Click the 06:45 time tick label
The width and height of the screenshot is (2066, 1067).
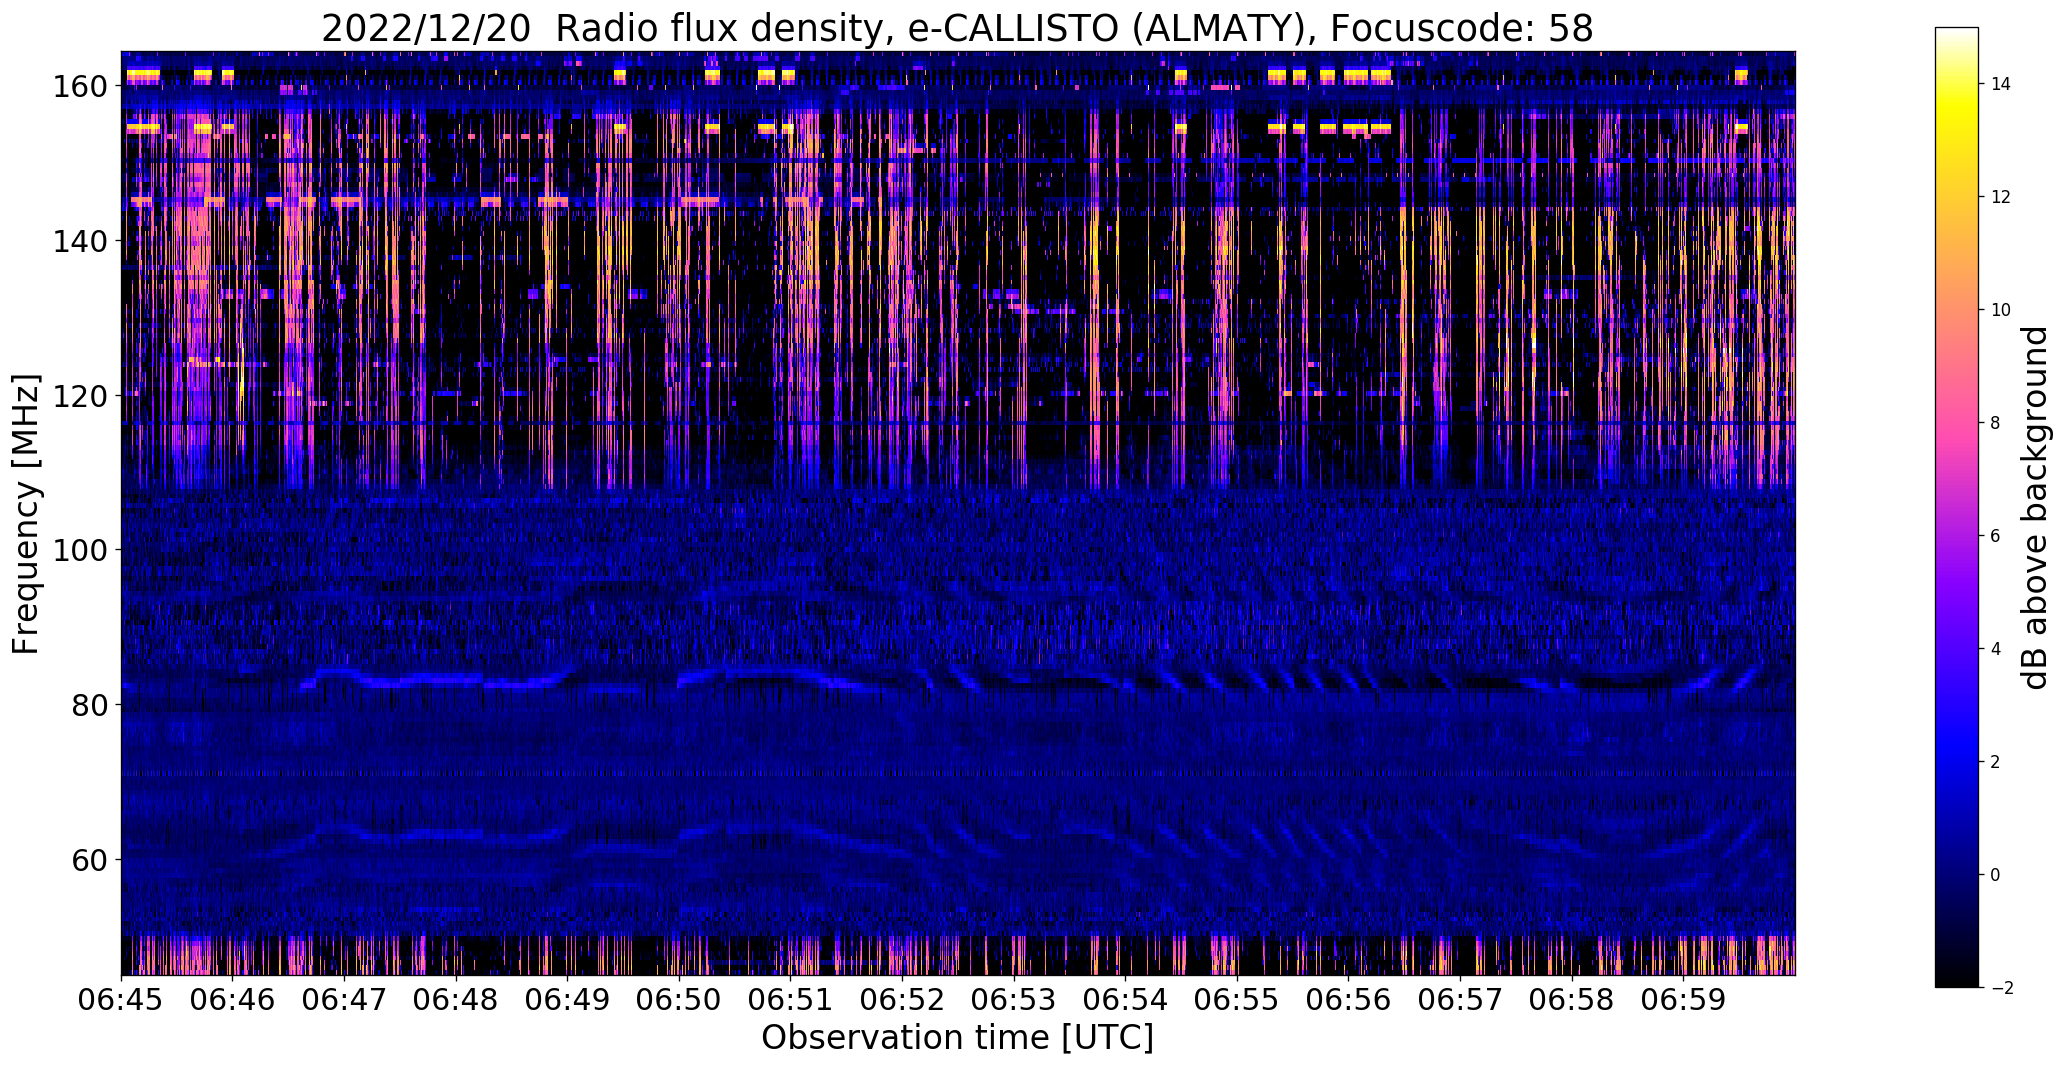(122, 999)
